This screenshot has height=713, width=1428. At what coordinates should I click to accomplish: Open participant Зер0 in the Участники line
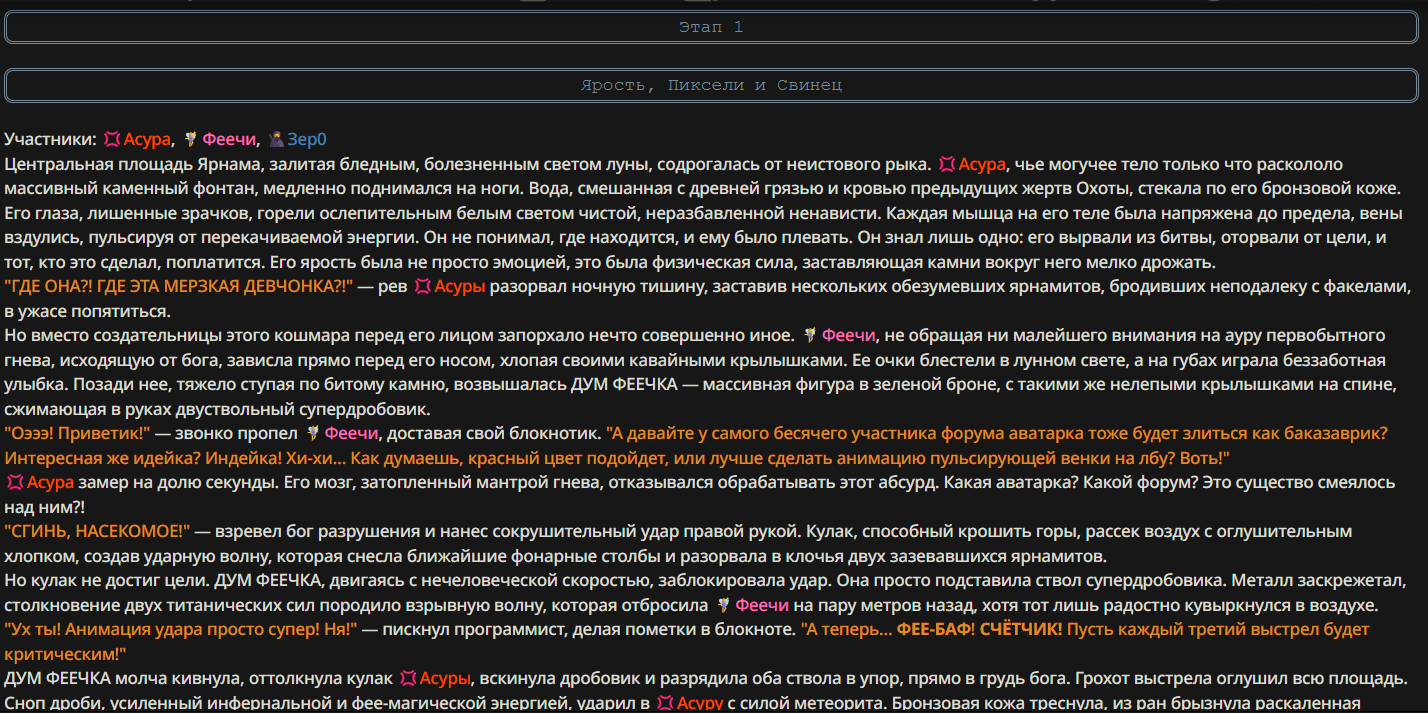coord(307,140)
